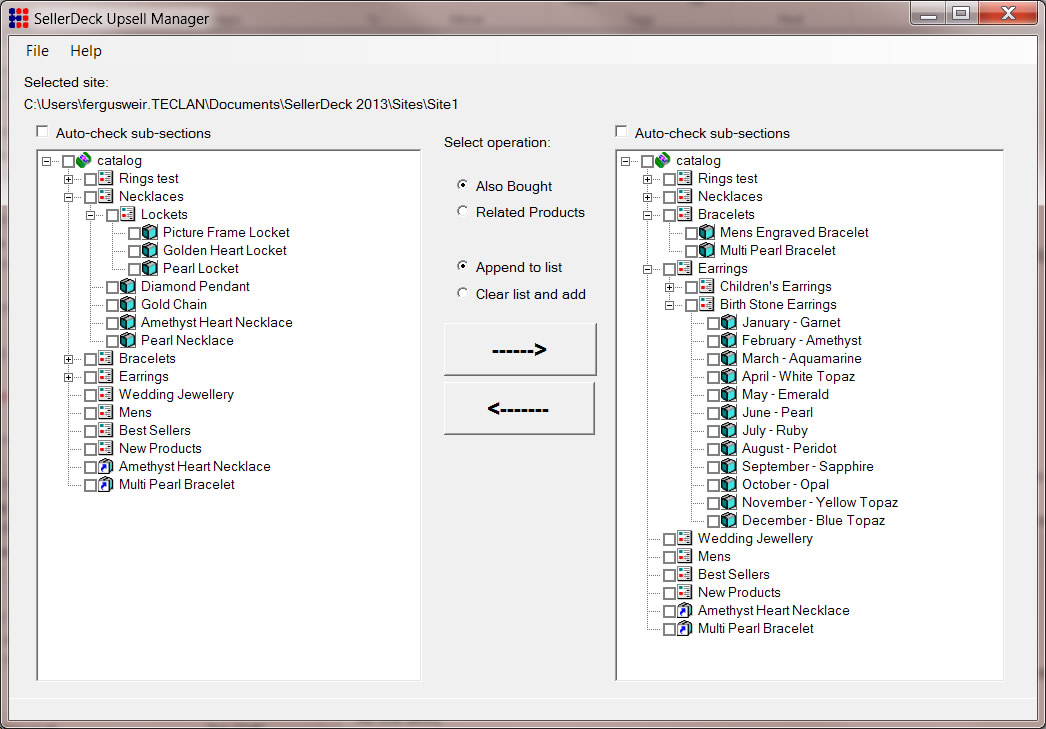This screenshot has height=729, width=1046.
Task: Select the Related Products radio button
Action: pos(462,212)
